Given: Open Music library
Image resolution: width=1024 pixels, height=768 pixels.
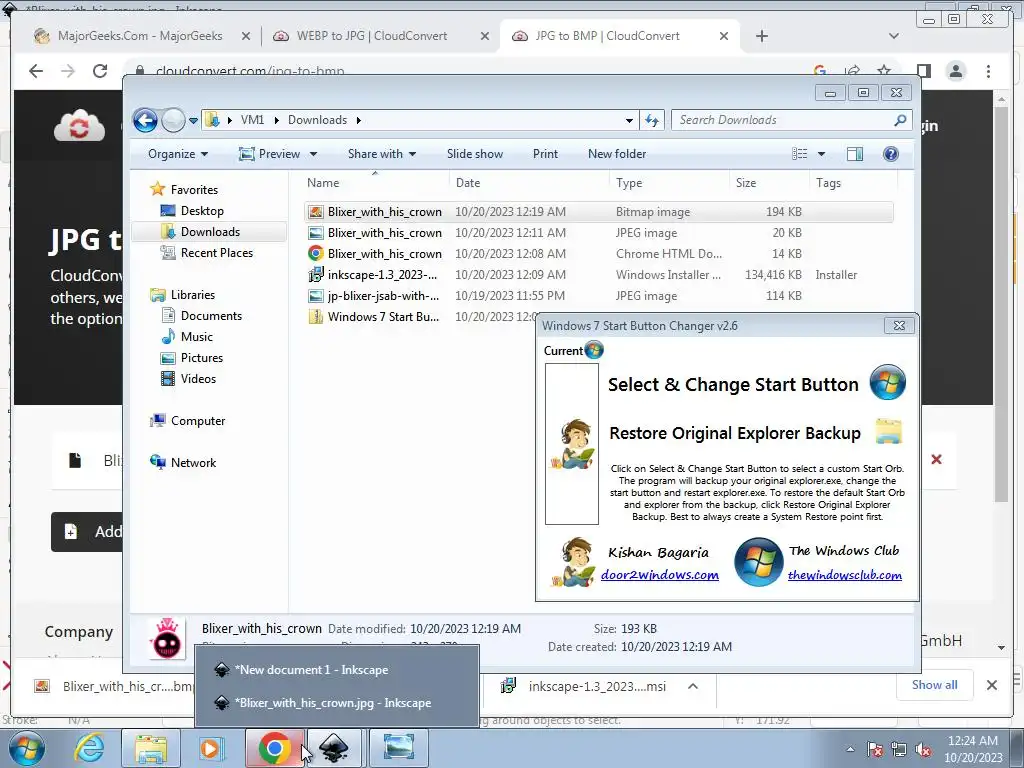Looking at the screenshot, I should 197,337.
